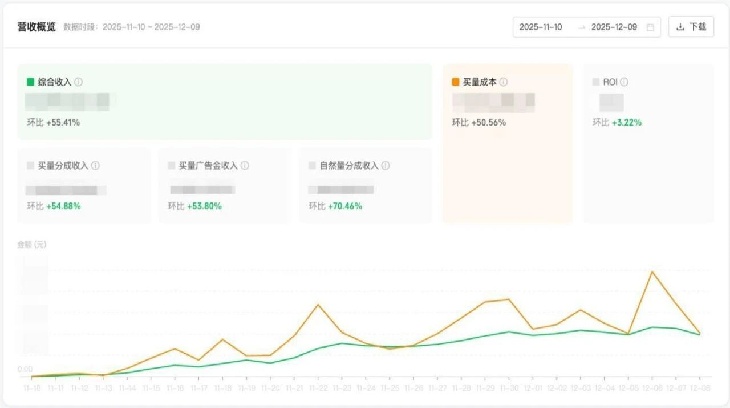Image resolution: width=730 pixels, height=408 pixels.
Task: Click the highest orange peak on chart
Action: (653, 271)
